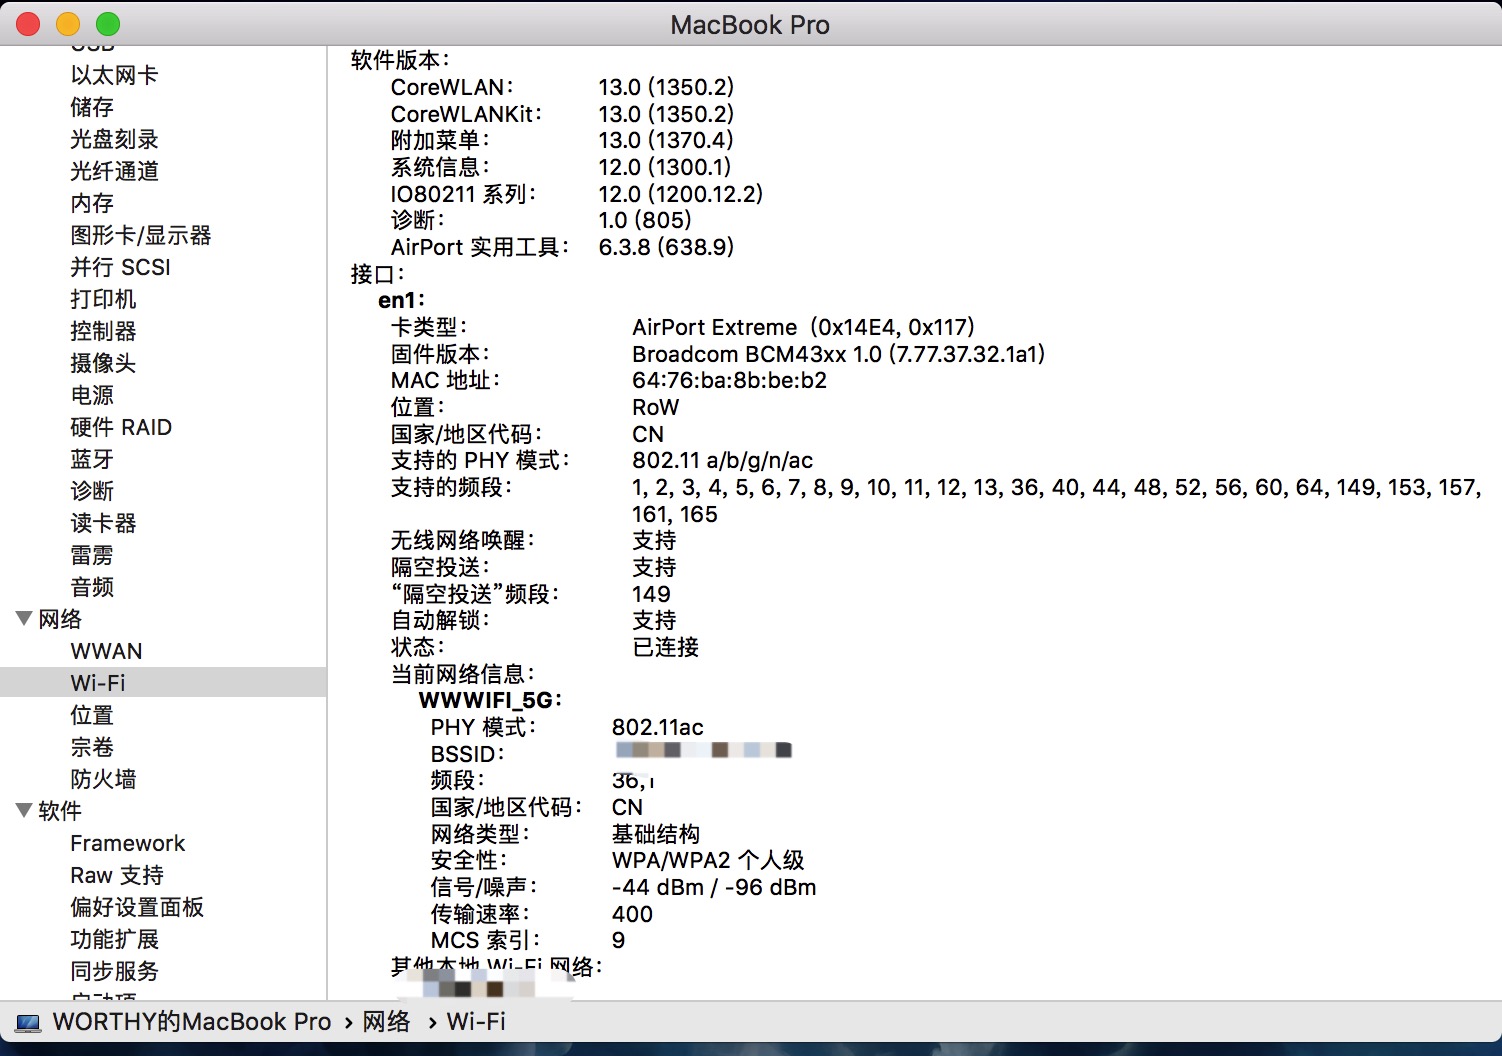Open 读卡器 sidebar entry
Viewport: 1502px width, 1056px height.
pyautogui.click(x=103, y=523)
